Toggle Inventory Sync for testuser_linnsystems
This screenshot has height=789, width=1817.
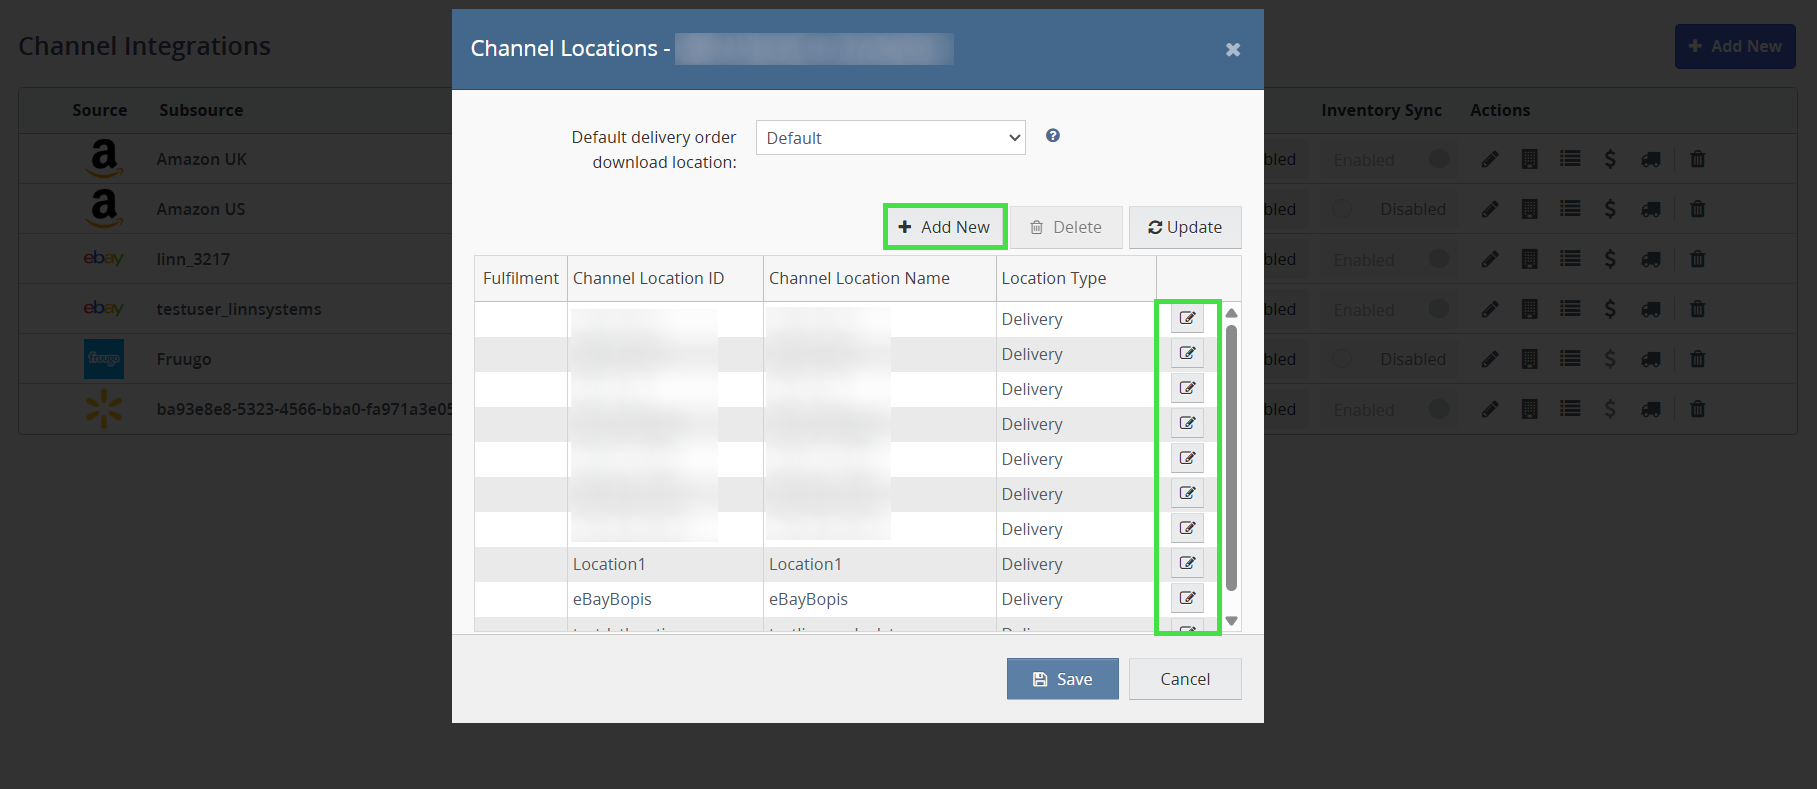(1391, 309)
